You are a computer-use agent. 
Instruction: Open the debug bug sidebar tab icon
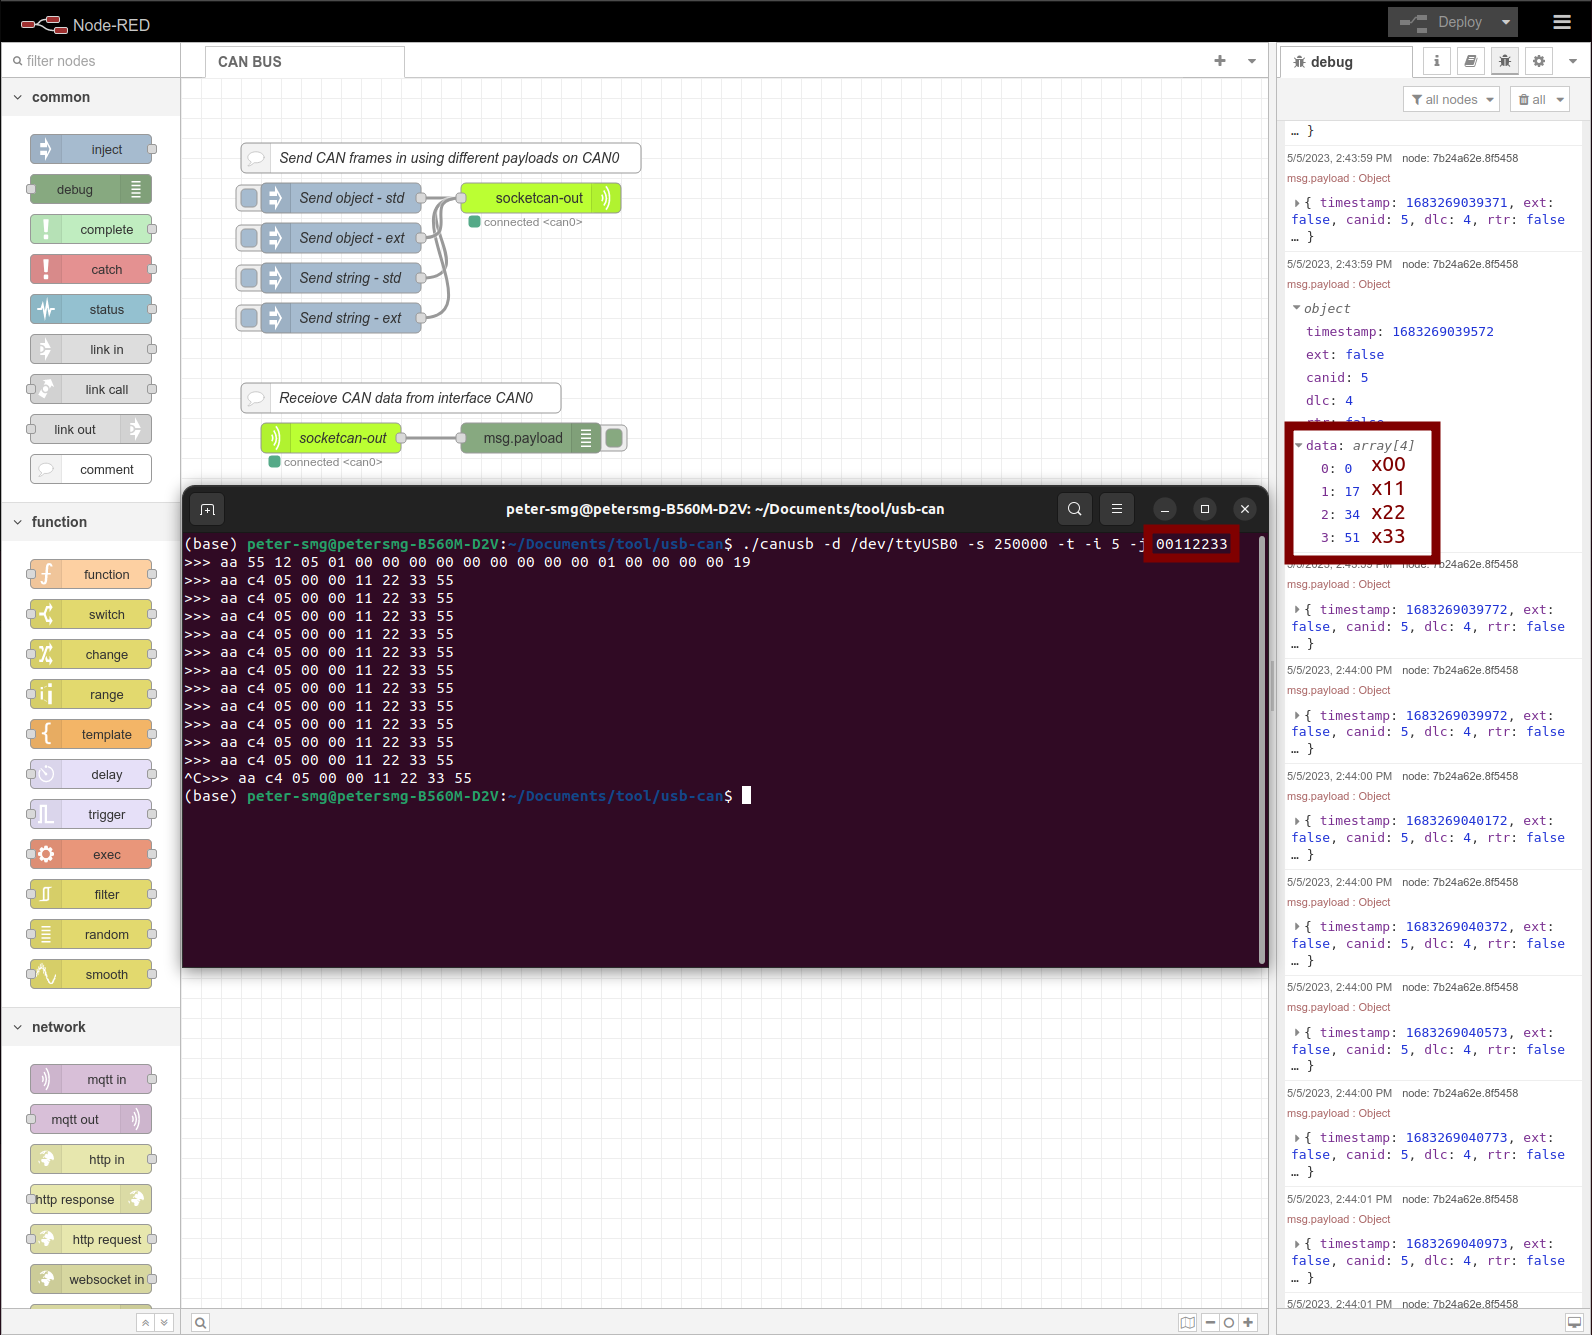click(1505, 61)
